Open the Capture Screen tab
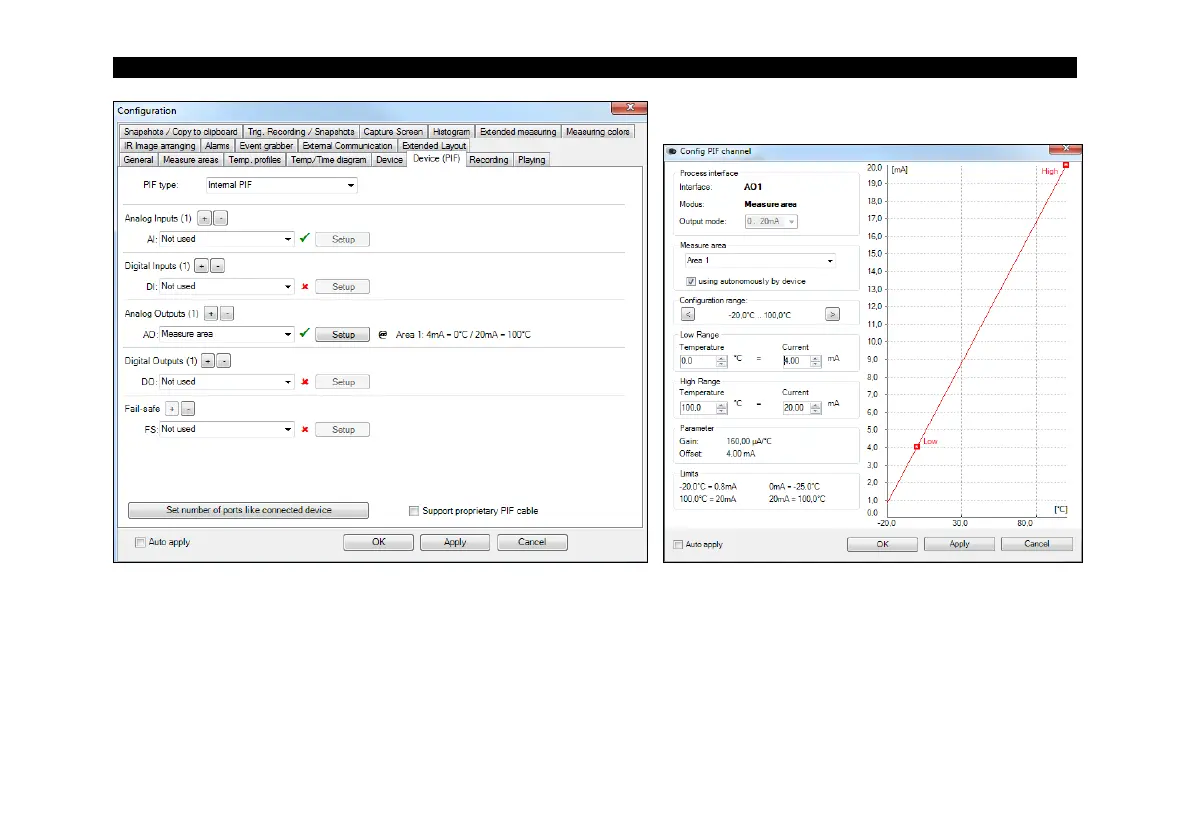The image size is (1191, 839). [x=393, y=132]
